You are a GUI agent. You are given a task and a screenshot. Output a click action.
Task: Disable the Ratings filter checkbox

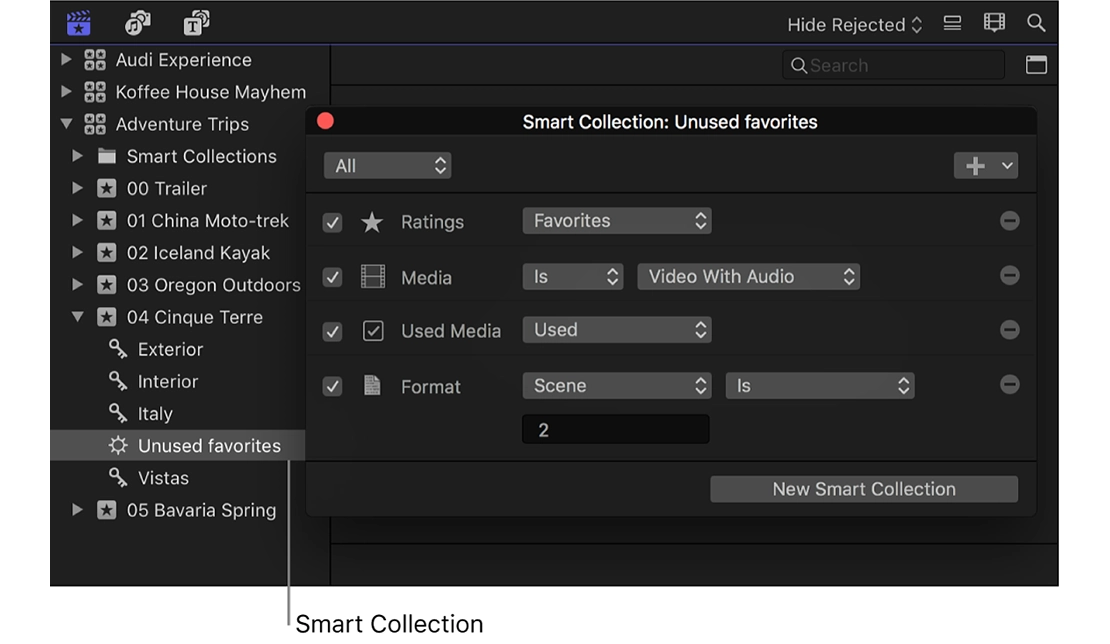(x=332, y=222)
